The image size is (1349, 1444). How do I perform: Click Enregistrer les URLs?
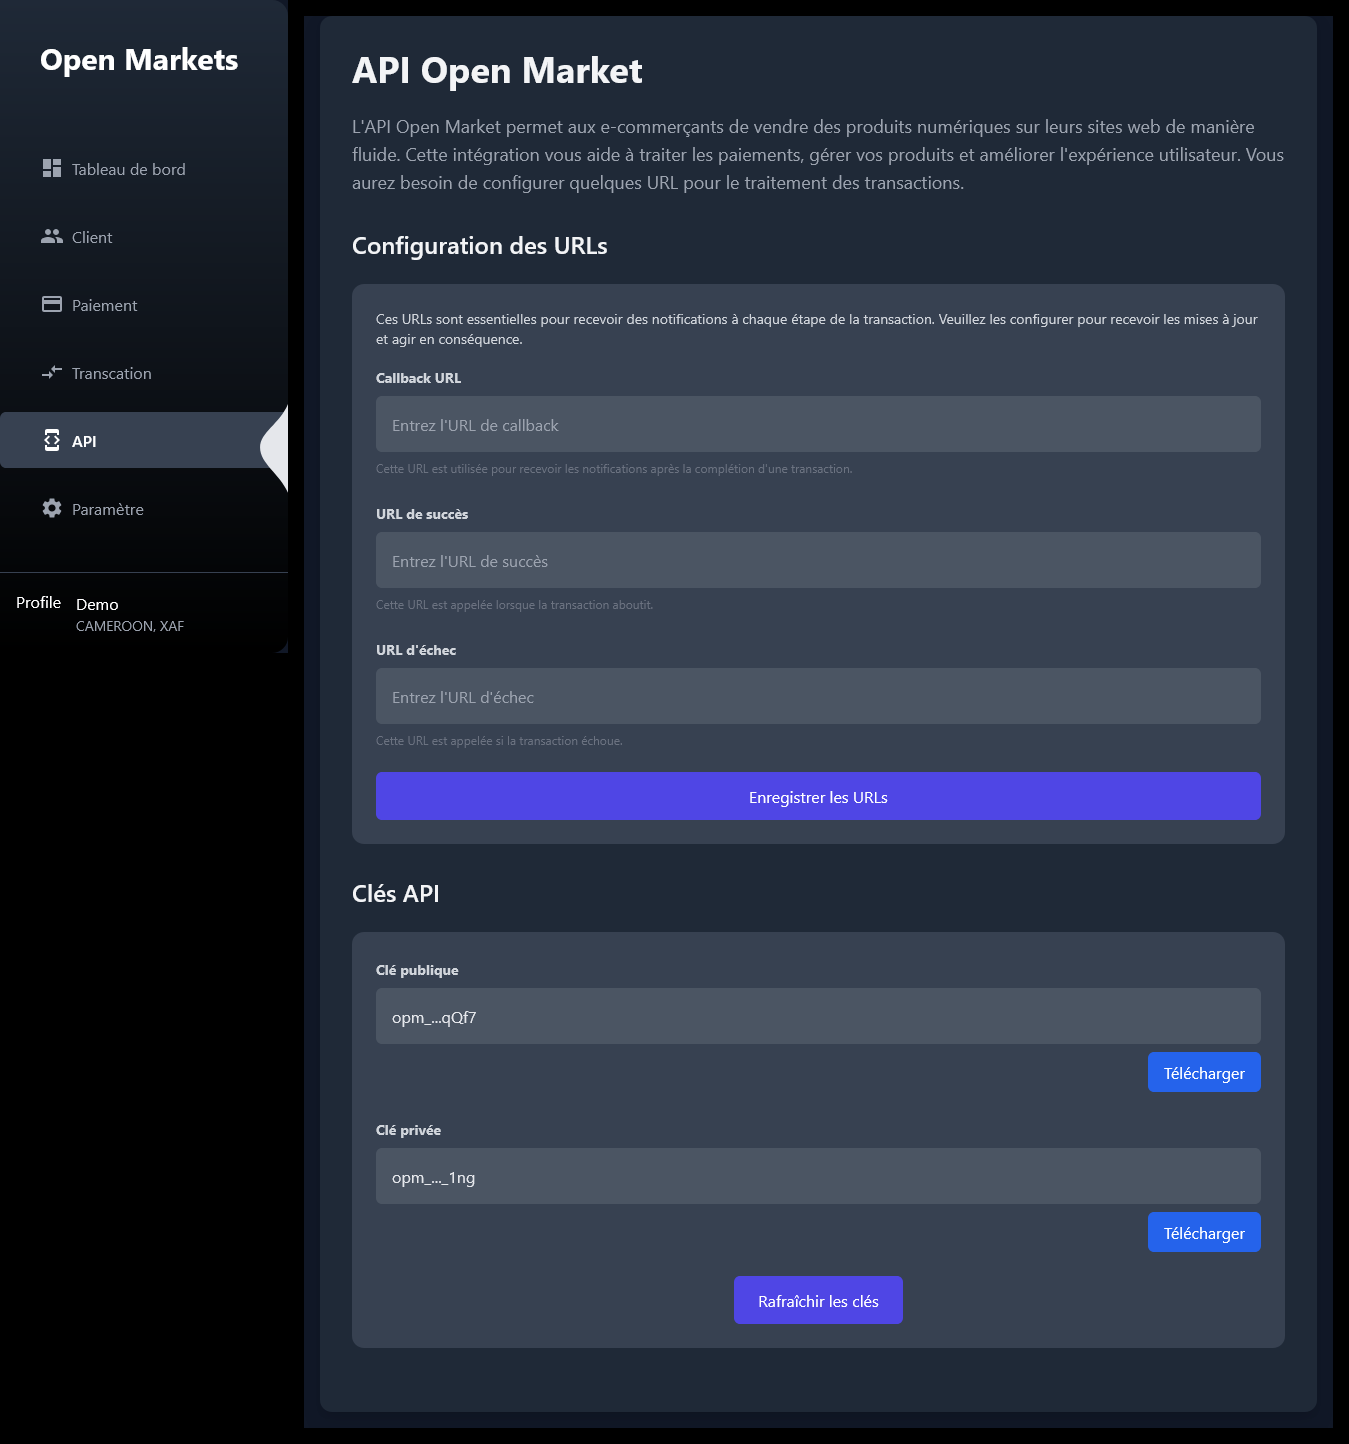[x=818, y=796]
